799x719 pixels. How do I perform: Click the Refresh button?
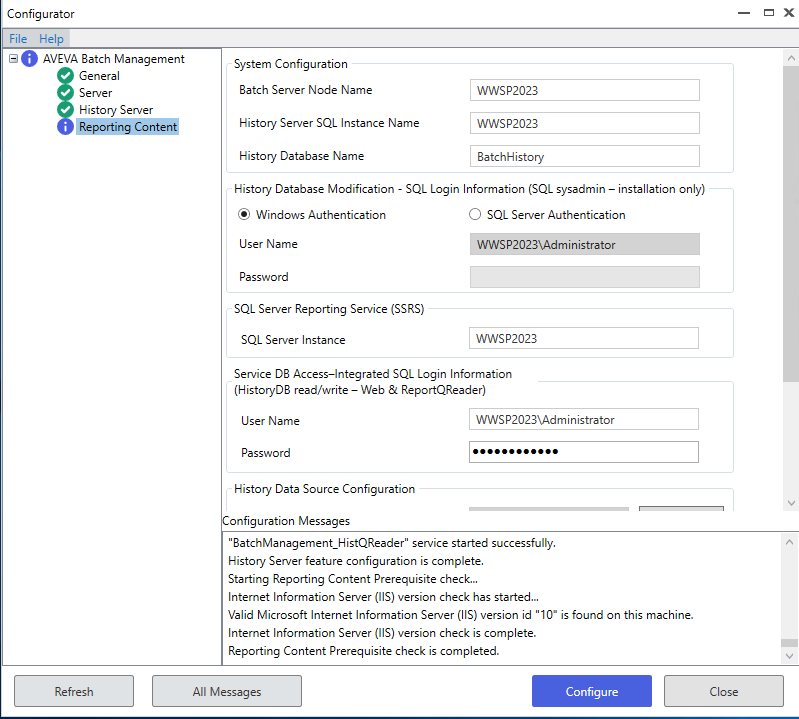click(x=74, y=691)
